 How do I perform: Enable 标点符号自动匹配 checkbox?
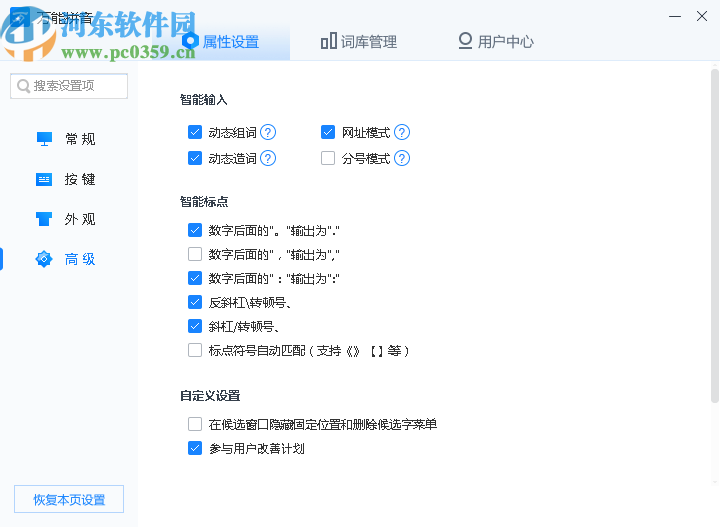(x=195, y=350)
